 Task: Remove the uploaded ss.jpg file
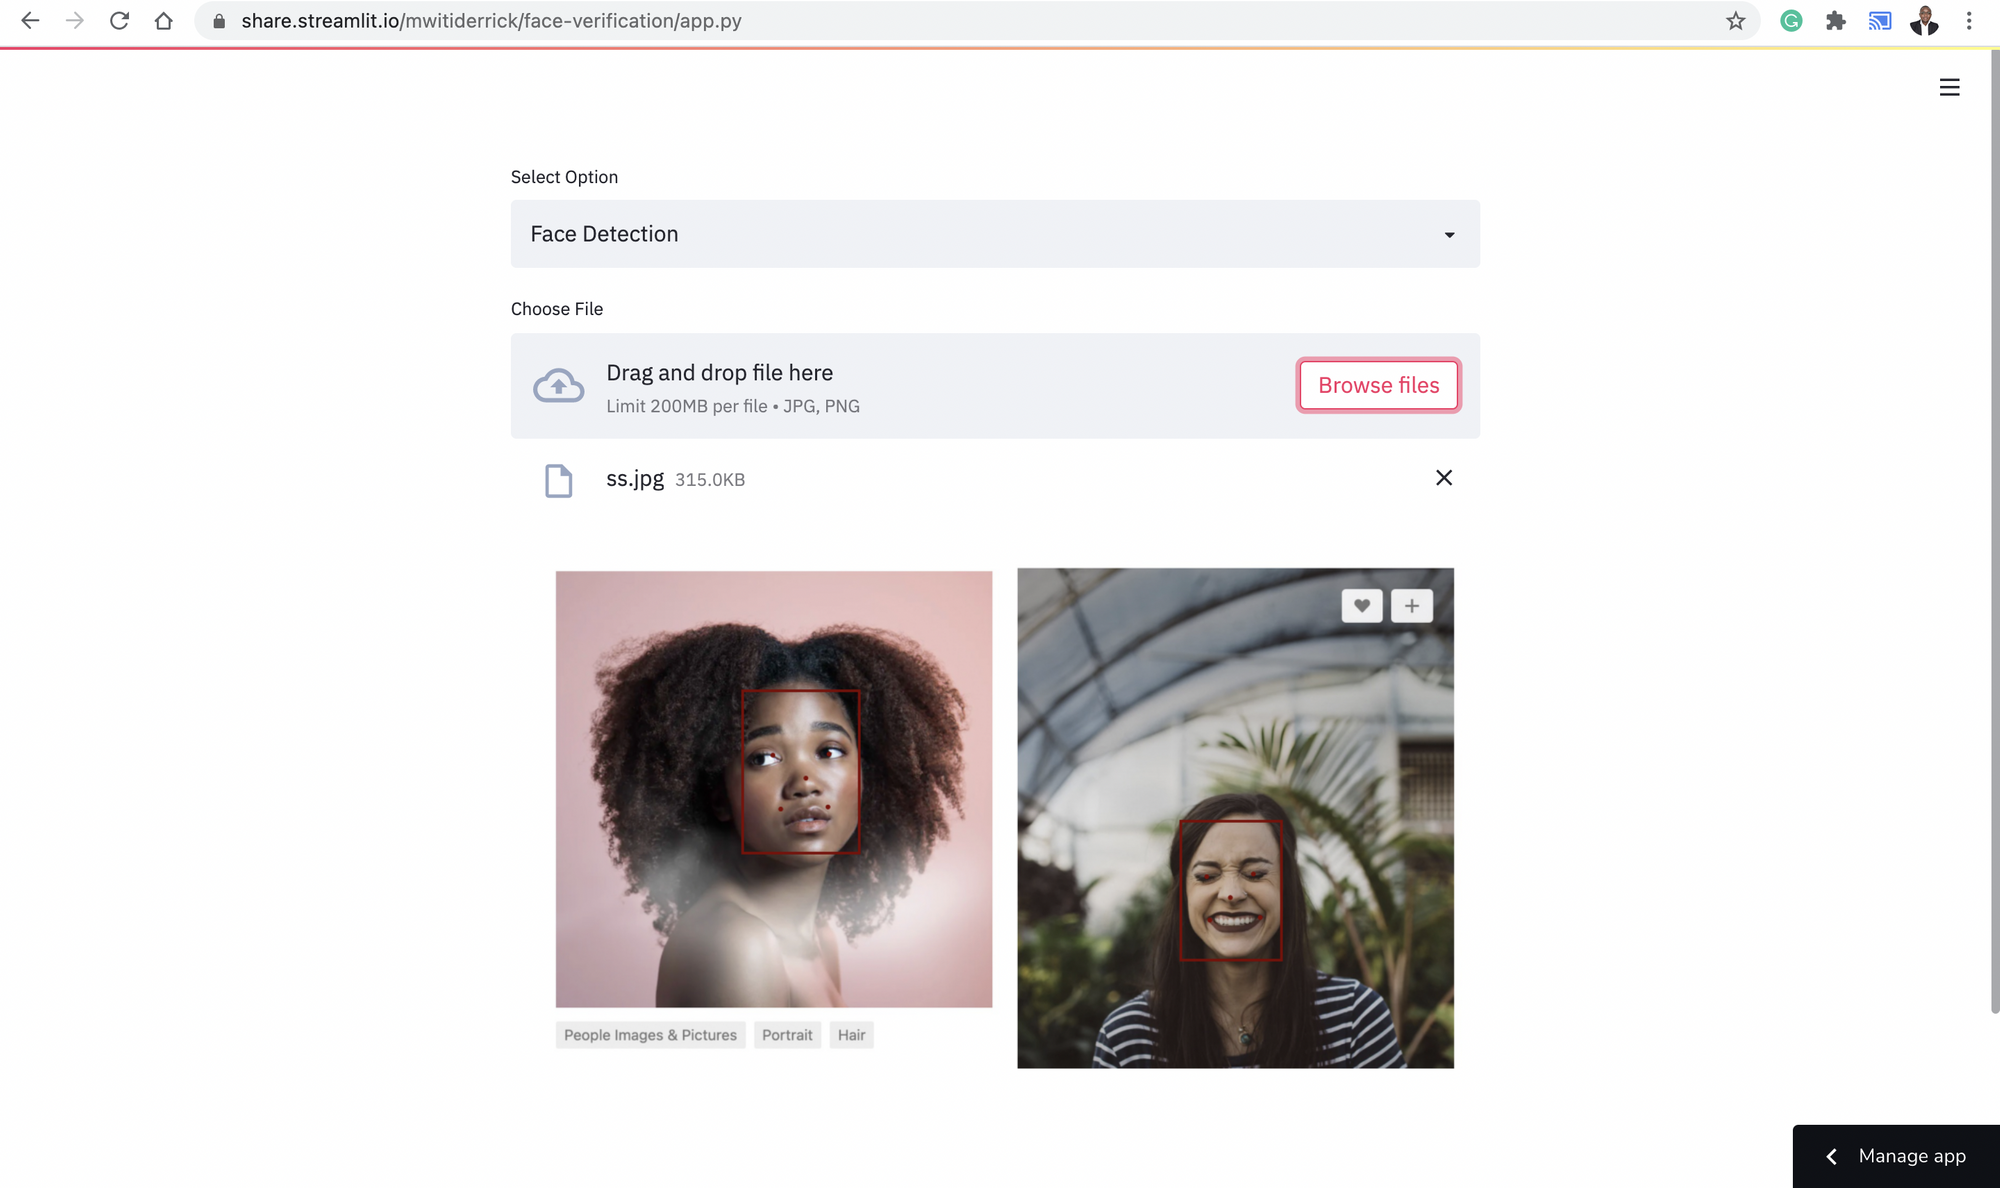[1443, 478]
